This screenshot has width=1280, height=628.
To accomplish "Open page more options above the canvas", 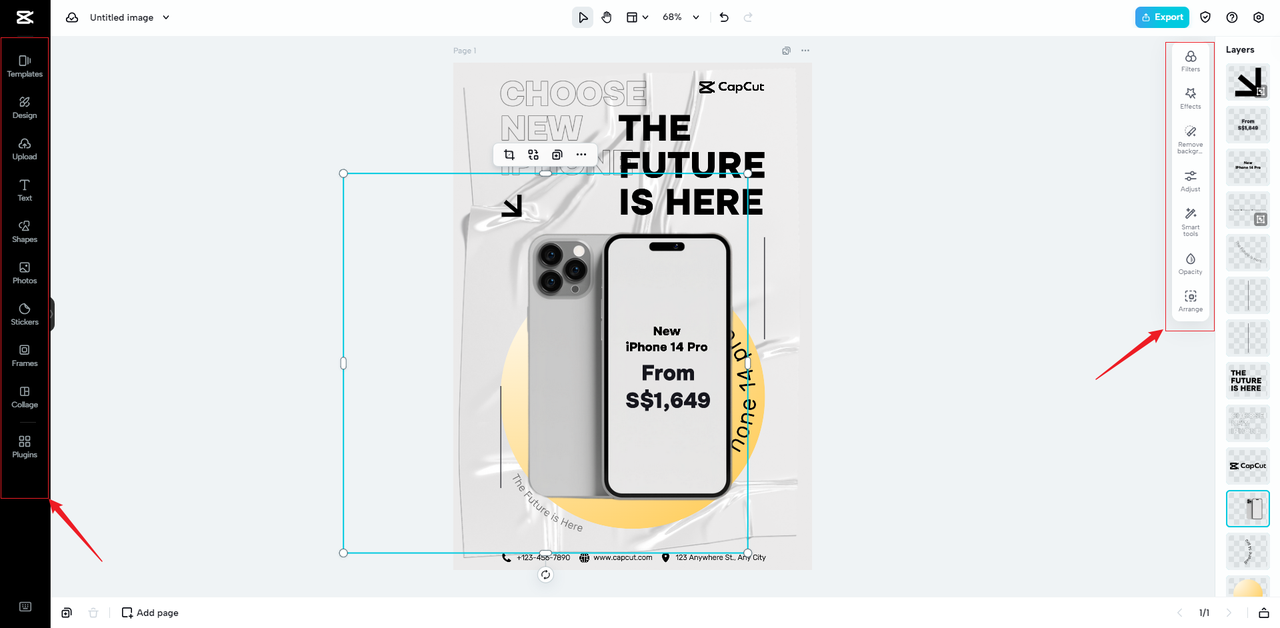I will pos(805,50).
